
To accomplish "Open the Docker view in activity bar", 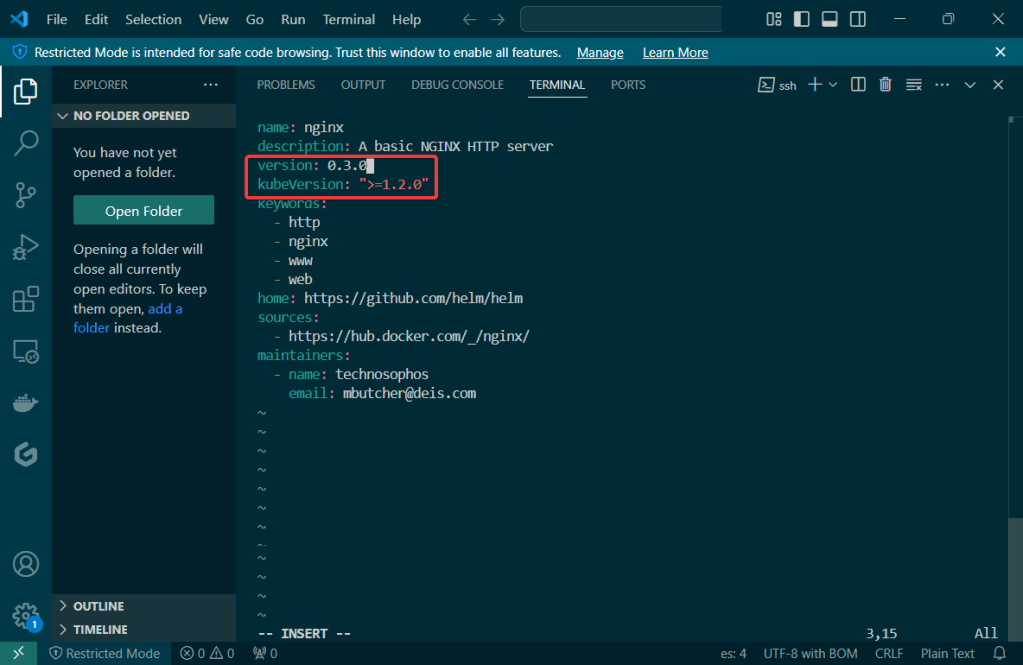I will click(26, 403).
